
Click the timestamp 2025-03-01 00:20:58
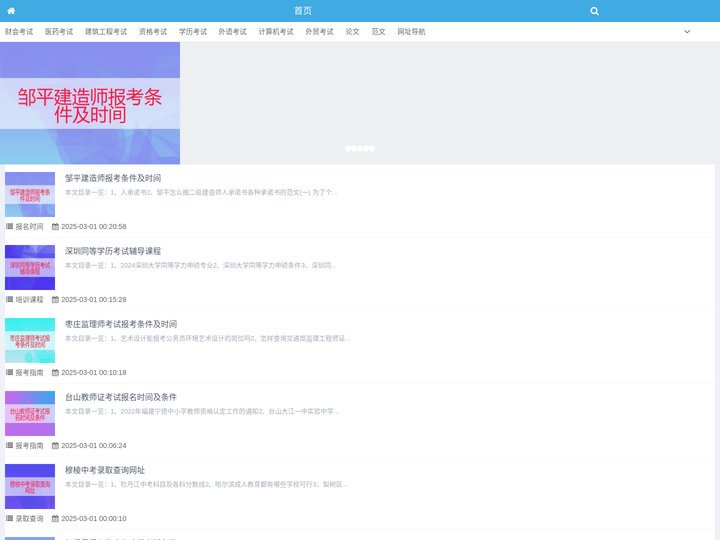94,226
